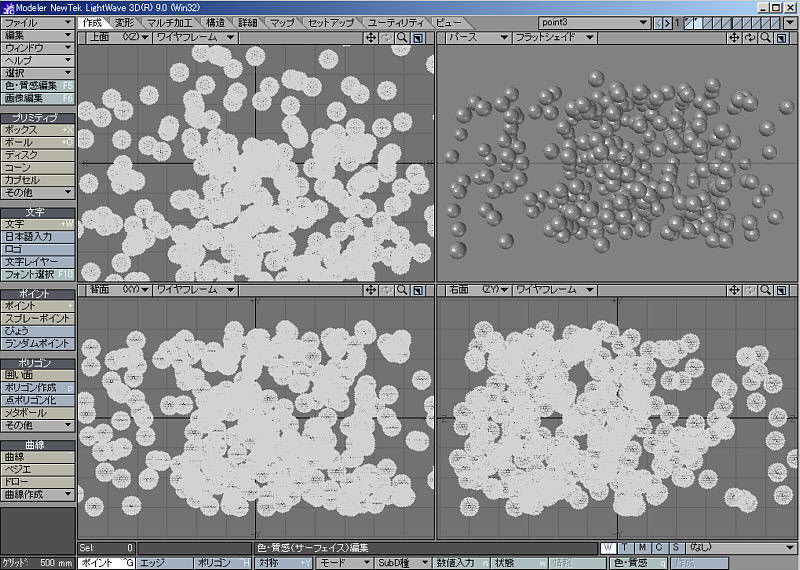Click the スプレーポイント button
The width and height of the screenshot is (800, 570).
tap(38, 318)
